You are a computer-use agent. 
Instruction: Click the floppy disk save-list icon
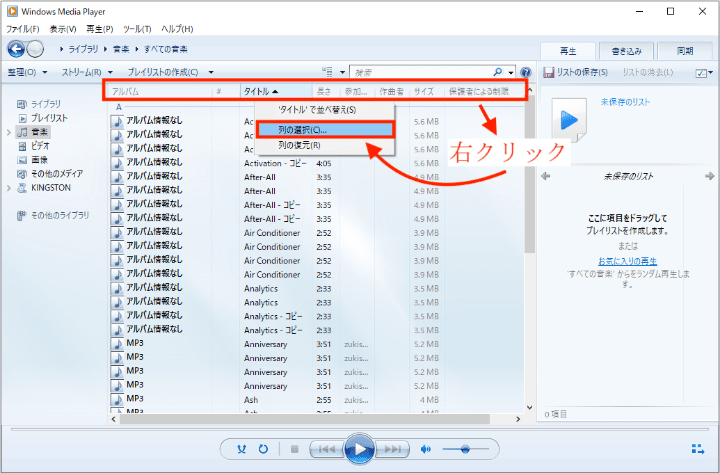(x=548, y=72)
